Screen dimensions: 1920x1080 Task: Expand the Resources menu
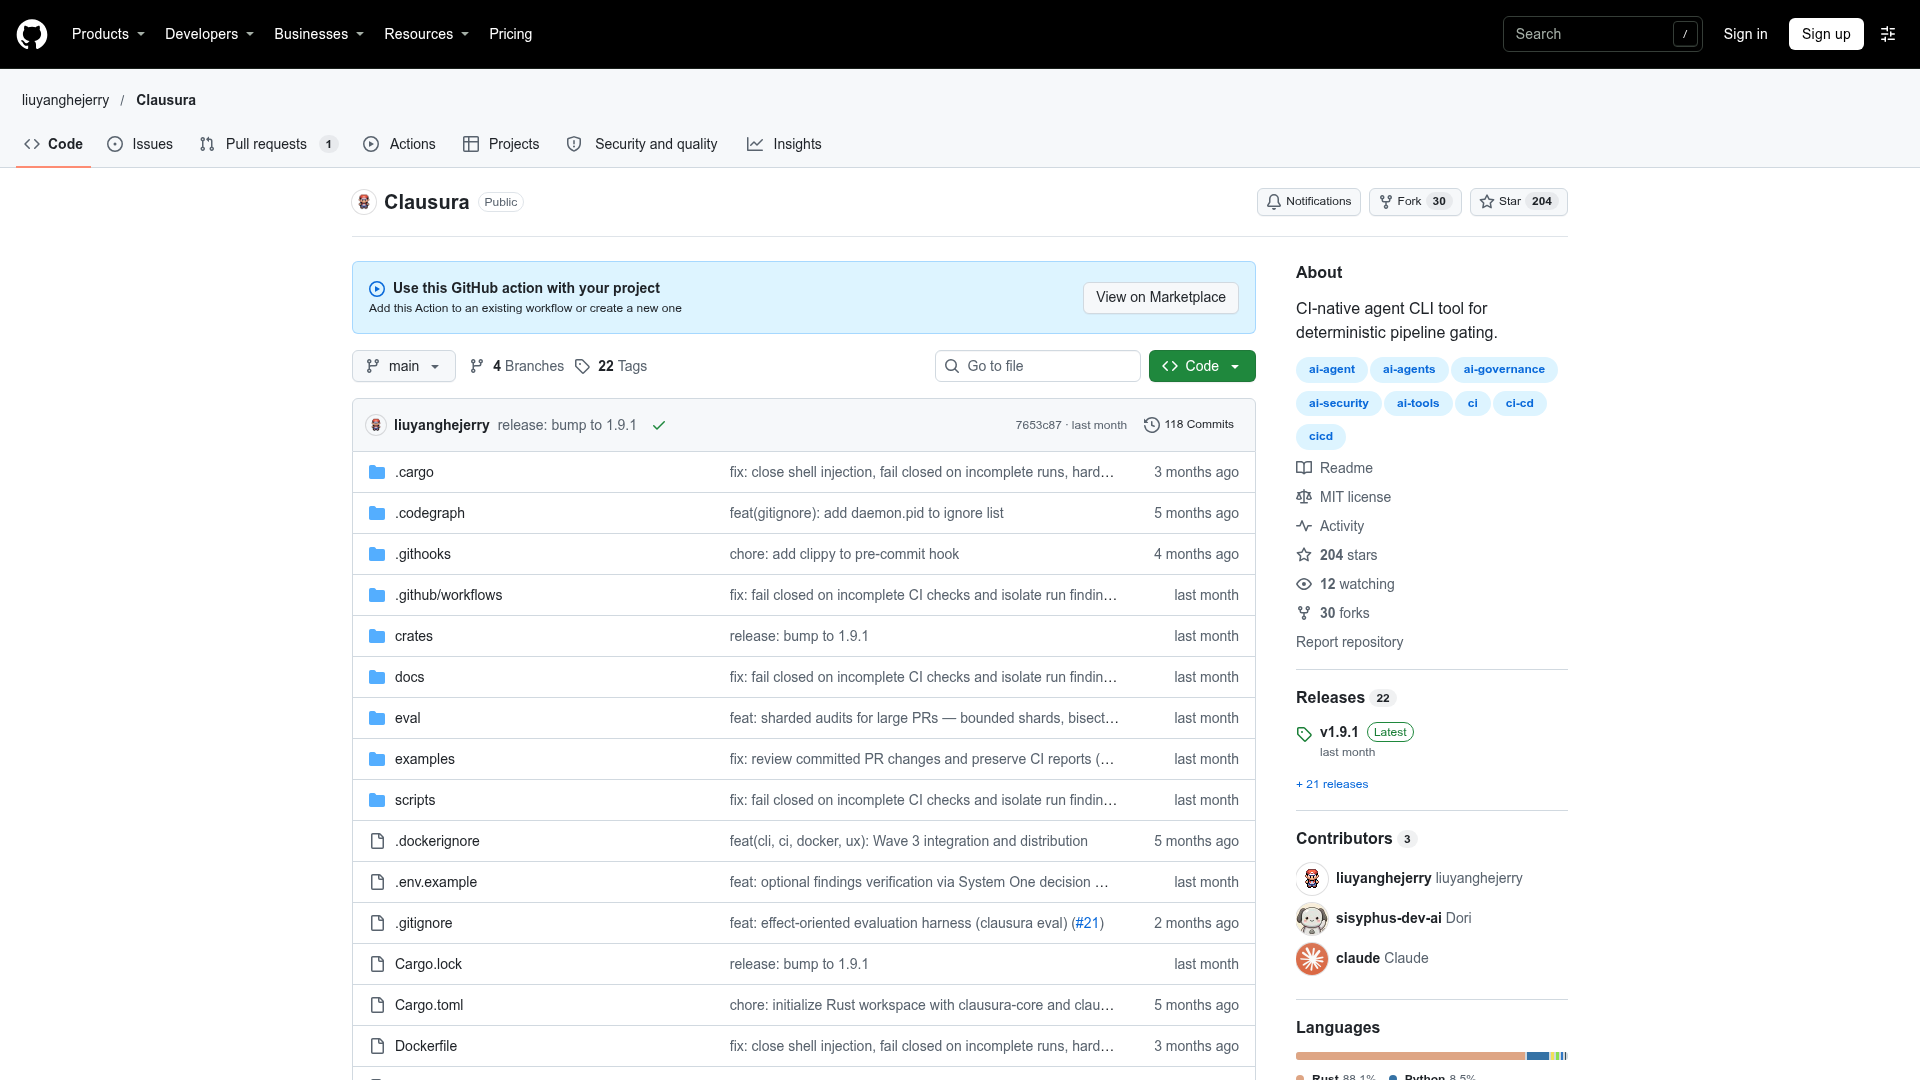click(426, 34)
